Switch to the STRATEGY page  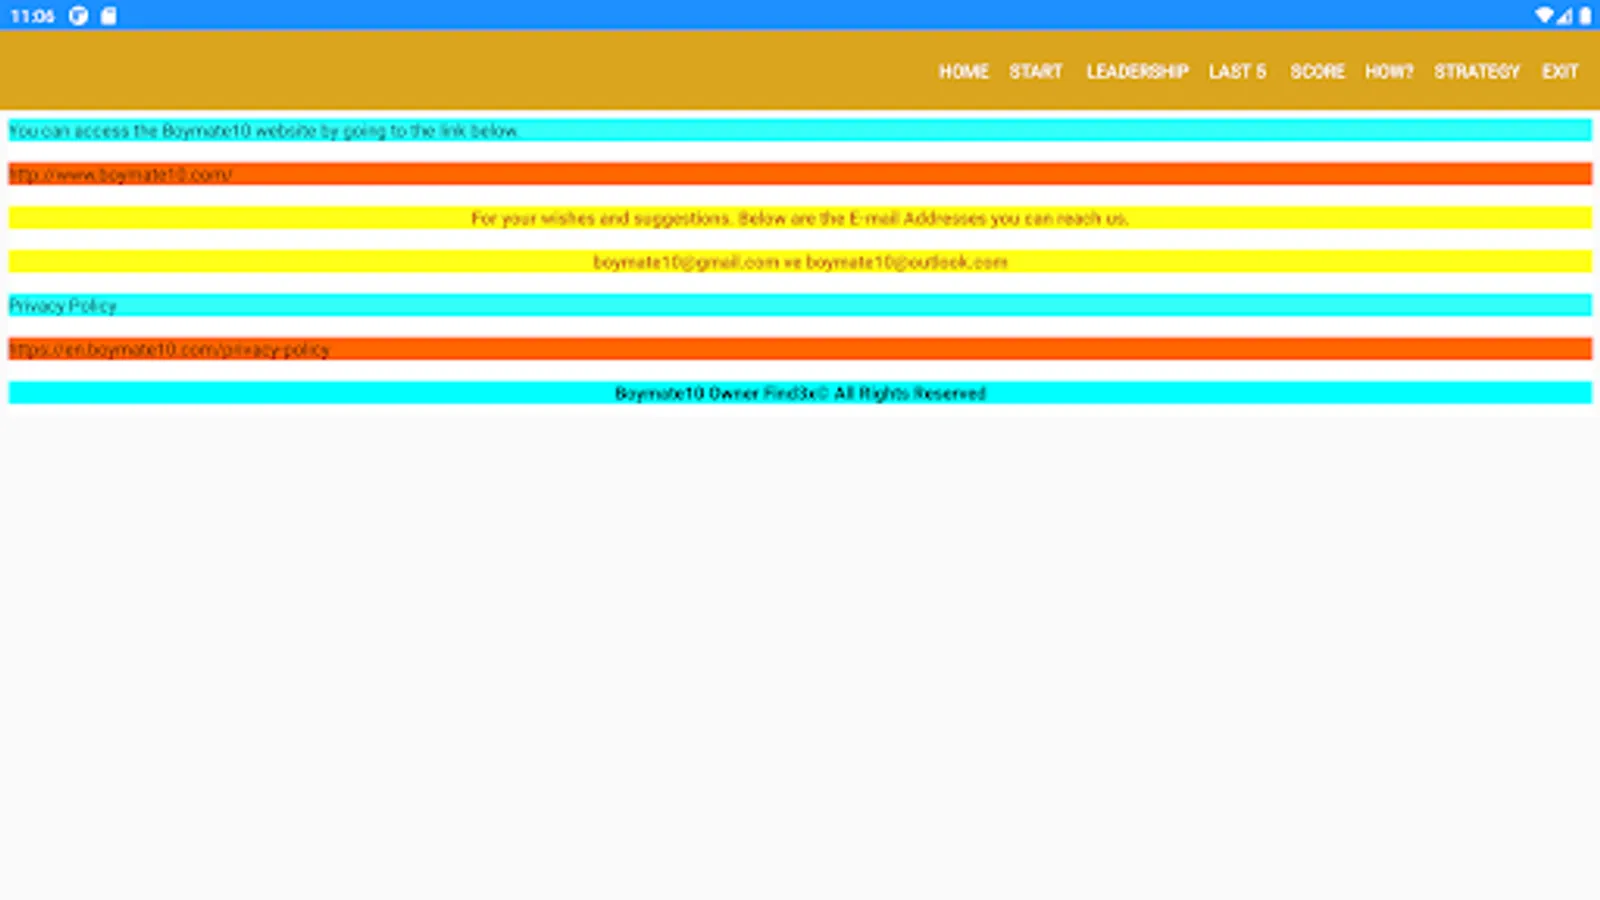(1476, 71)
